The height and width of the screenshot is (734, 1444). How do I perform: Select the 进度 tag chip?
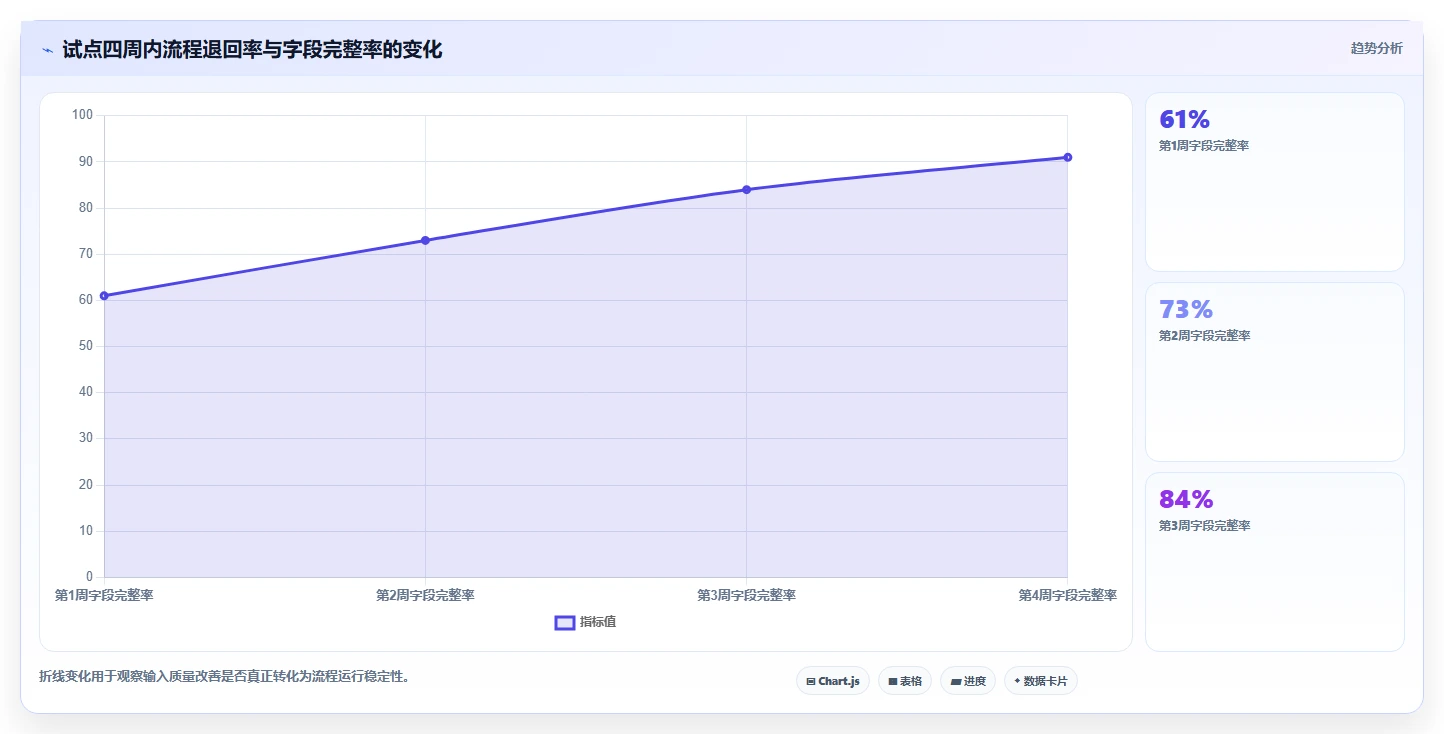coord(968,681)
